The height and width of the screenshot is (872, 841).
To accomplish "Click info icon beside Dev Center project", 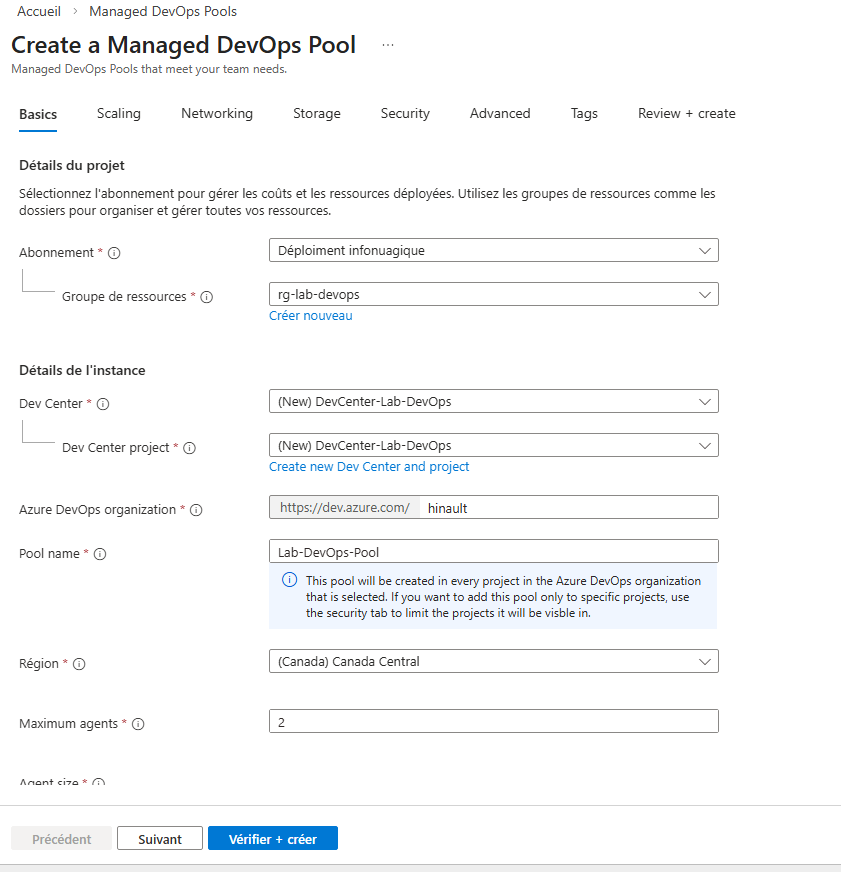I will coord(190,448).
